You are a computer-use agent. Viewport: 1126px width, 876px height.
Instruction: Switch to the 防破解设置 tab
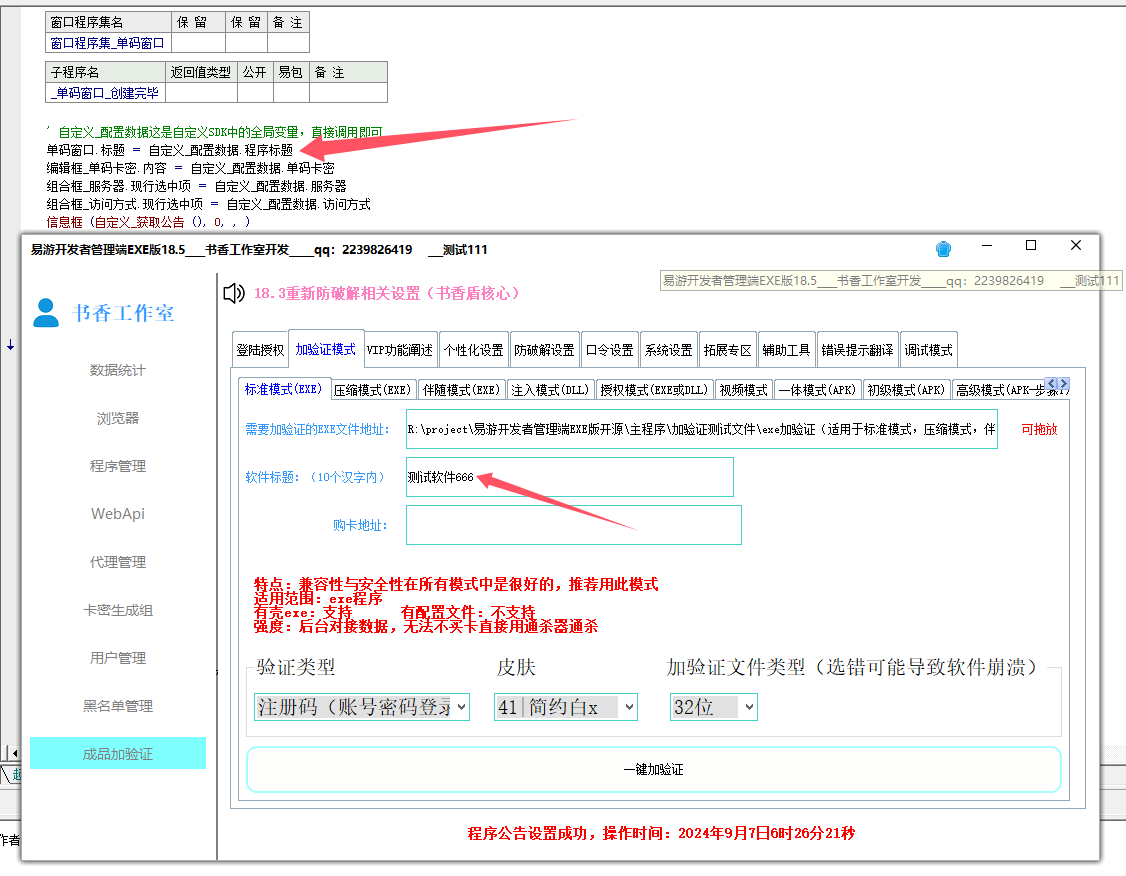tap(544, 350)
